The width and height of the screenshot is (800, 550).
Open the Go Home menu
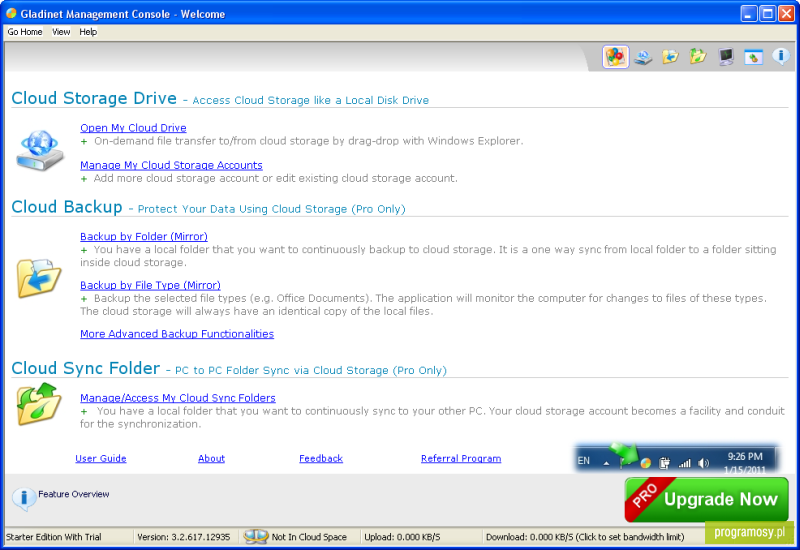tap(24, 32)
